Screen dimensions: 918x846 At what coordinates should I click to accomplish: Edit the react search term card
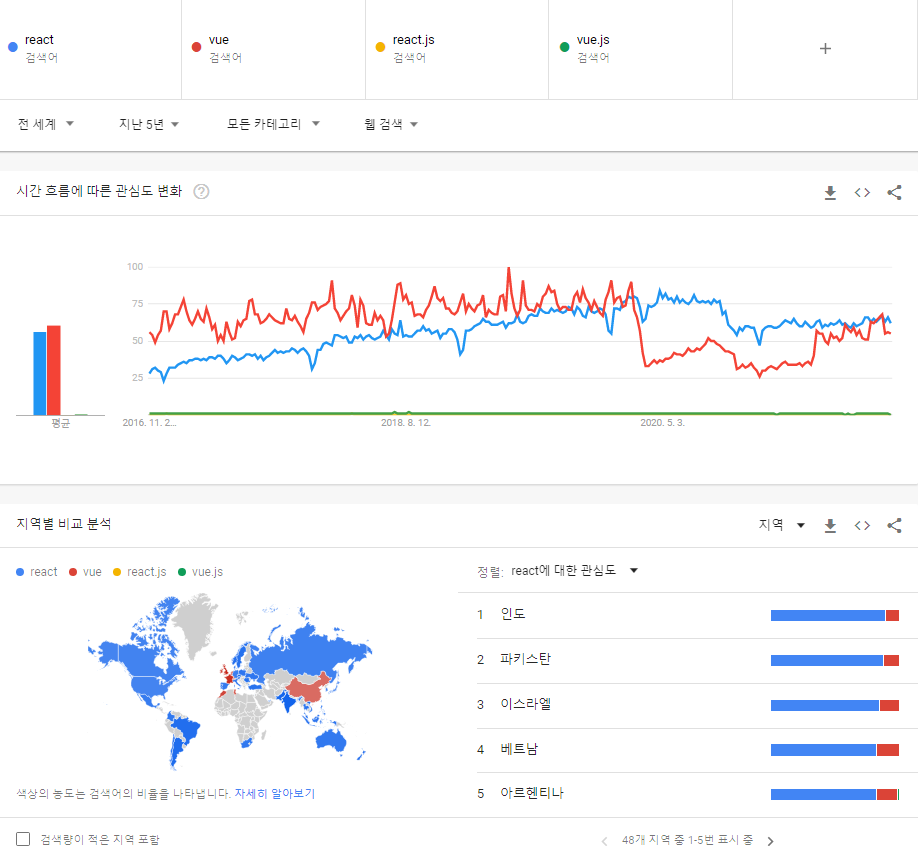91,49
